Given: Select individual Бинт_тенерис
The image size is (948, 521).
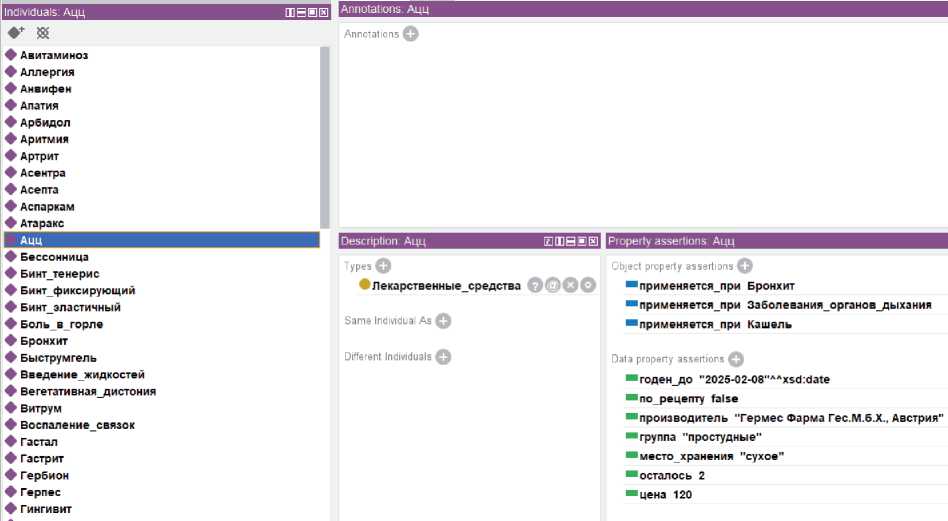Looking at the screenshot, I should (x=60, y=274).
